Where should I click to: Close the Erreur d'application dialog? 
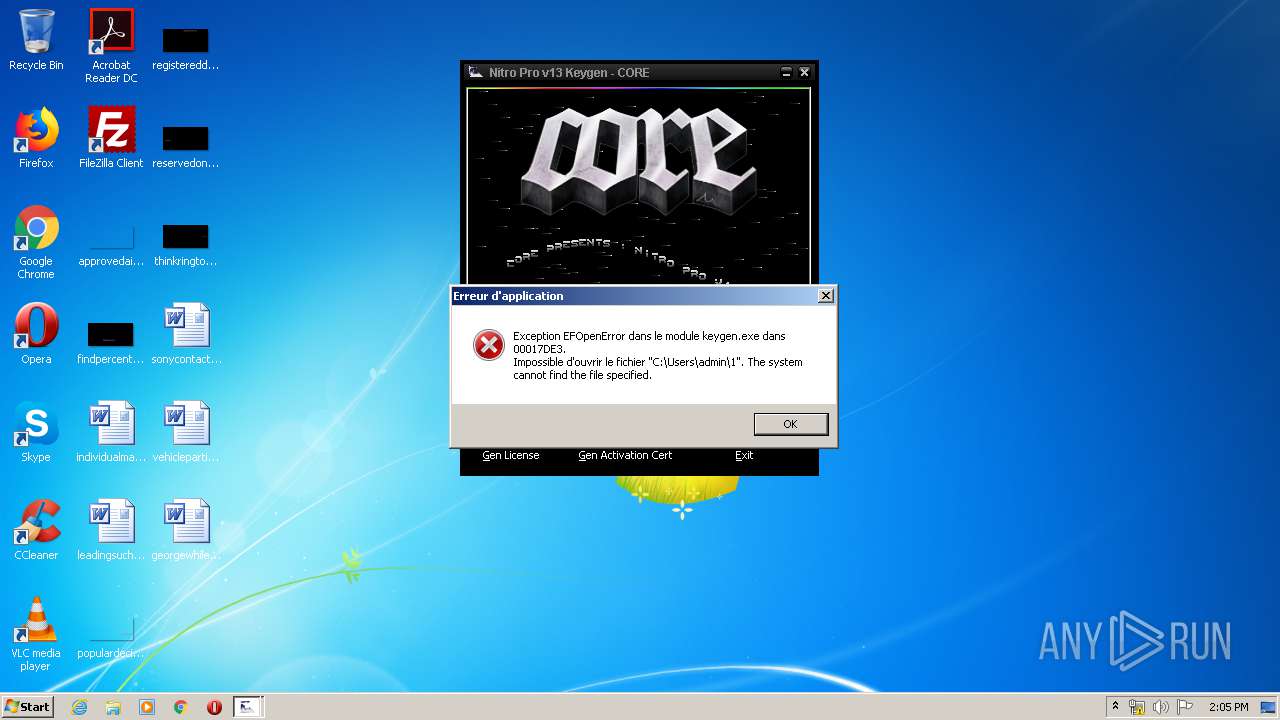pyautogui.click(x=825, y=296)
